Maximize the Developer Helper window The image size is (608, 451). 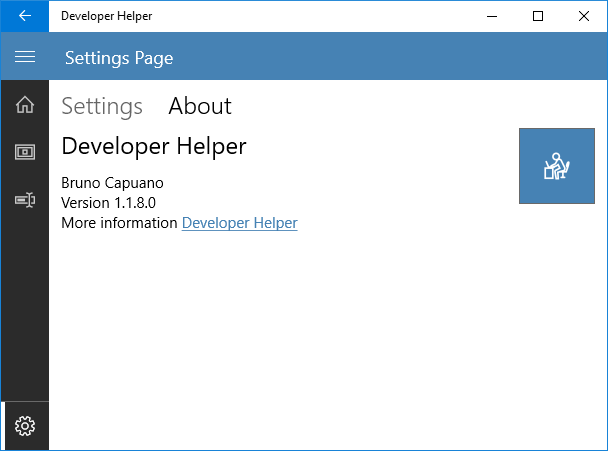click(538, 16)
